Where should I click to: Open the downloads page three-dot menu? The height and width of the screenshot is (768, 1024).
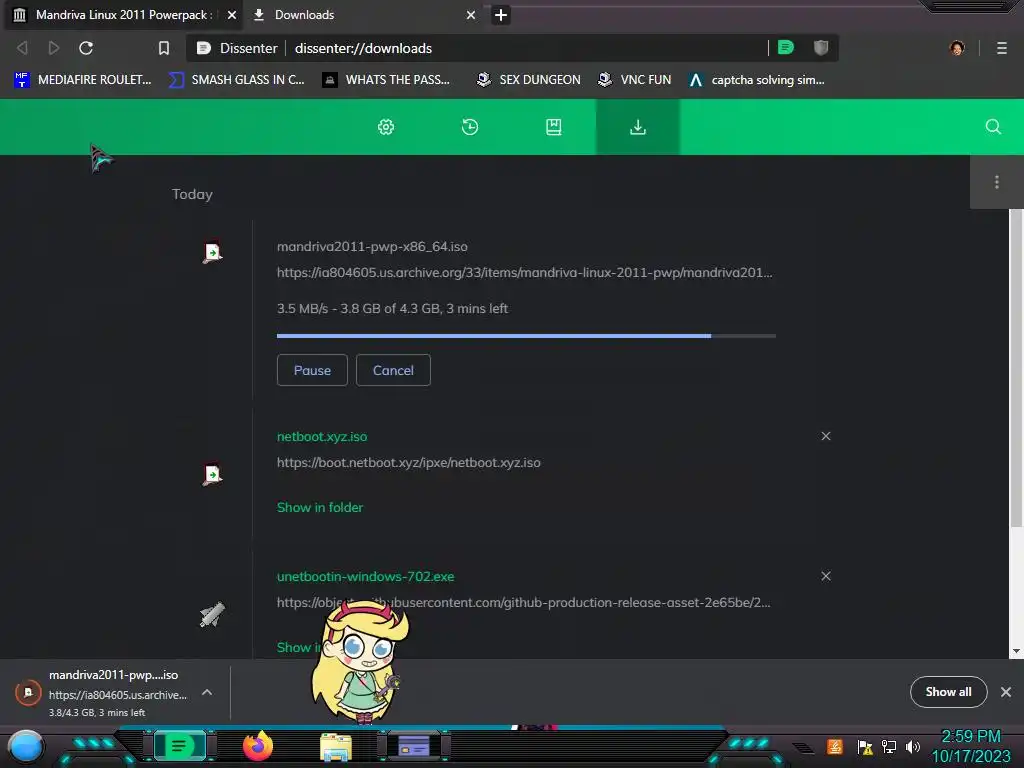click(x=997, y=182)
